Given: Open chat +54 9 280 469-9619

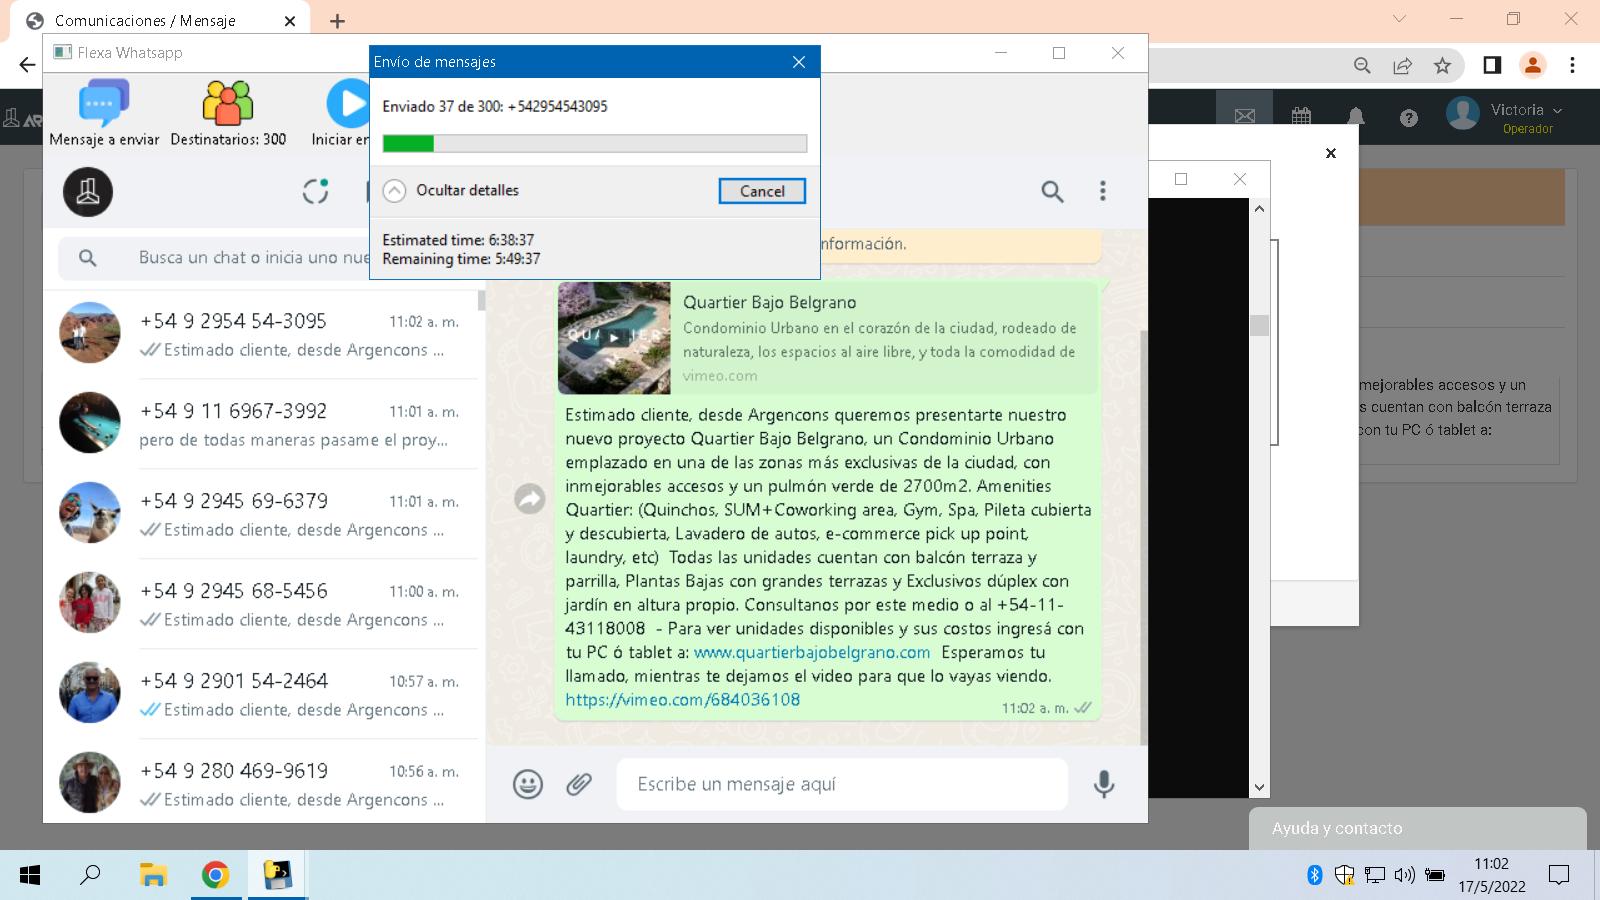Looking at the screenshot, I should click(264, 782).
